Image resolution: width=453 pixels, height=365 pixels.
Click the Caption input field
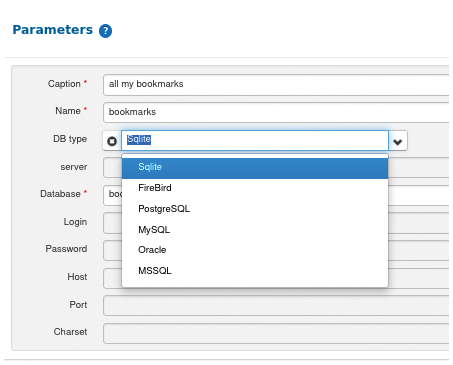pyautogui.click(x=276, y=85)
